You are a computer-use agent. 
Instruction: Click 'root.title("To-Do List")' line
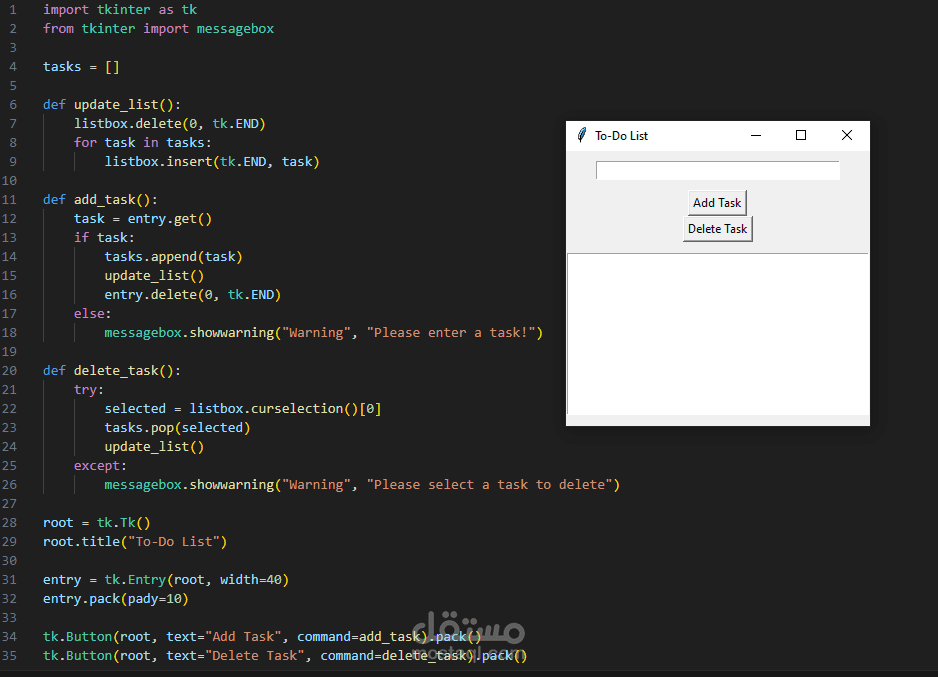pyautogui.click(x=135, y=542)
